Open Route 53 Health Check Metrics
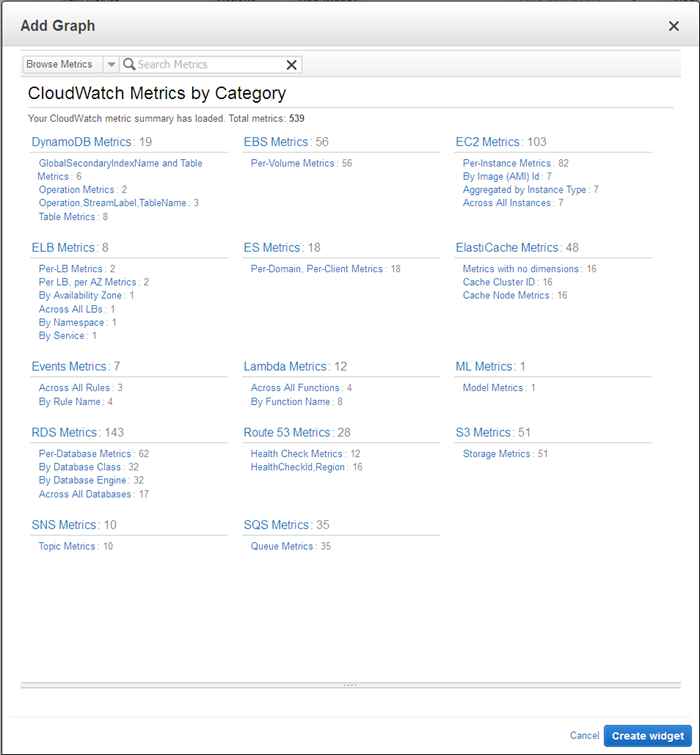Screen dimensions: 700x755 (297, 454)
